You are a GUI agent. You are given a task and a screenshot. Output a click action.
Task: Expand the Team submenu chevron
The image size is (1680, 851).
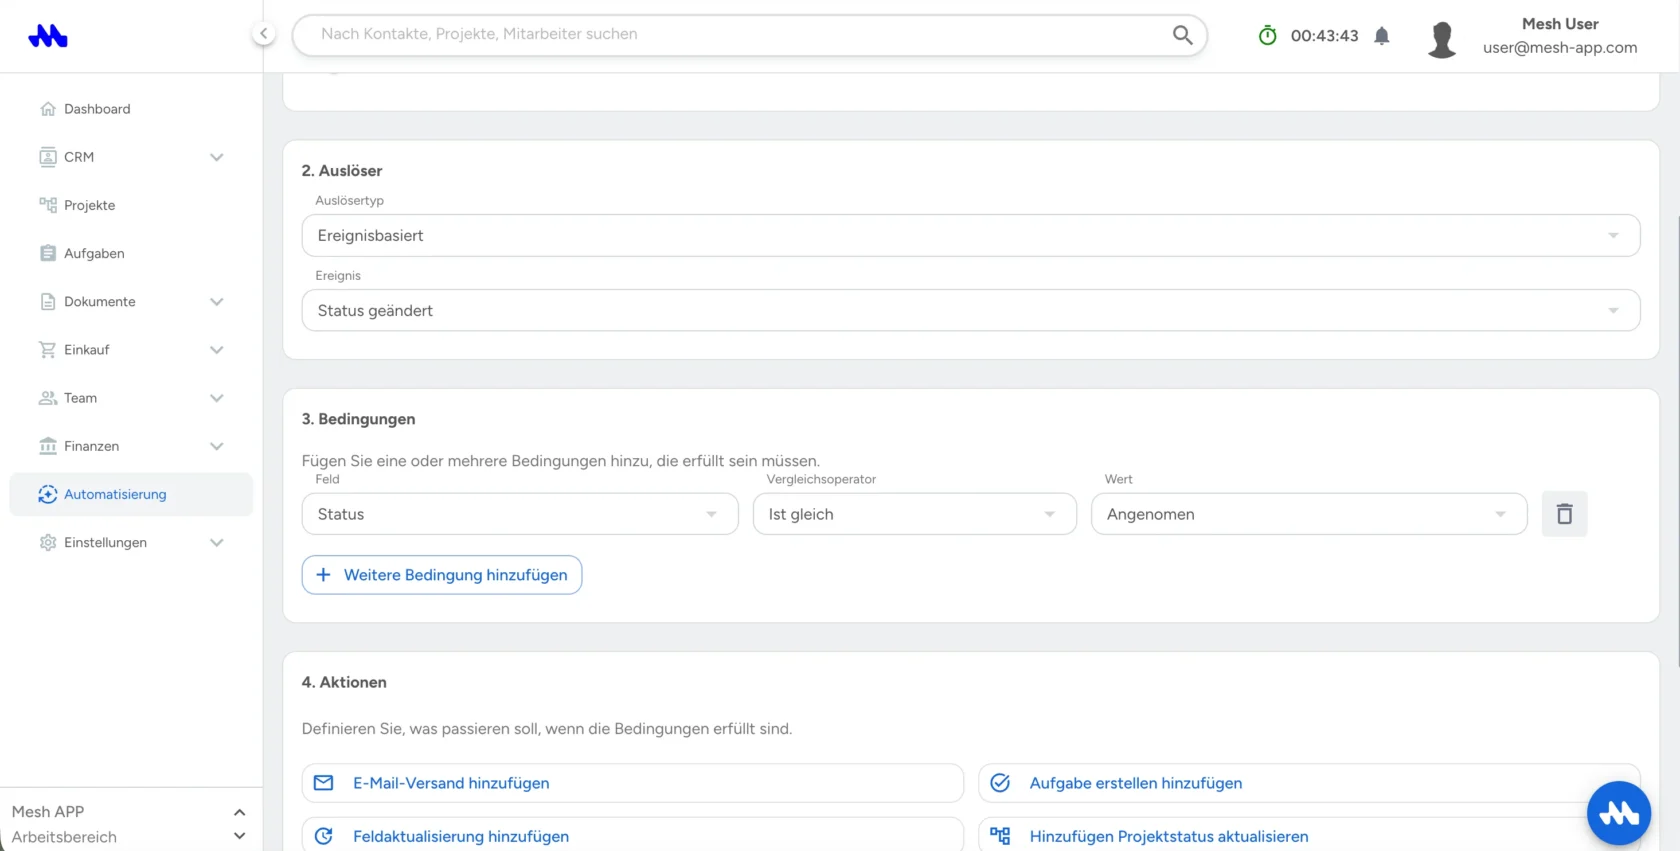[x=217, y=398]
